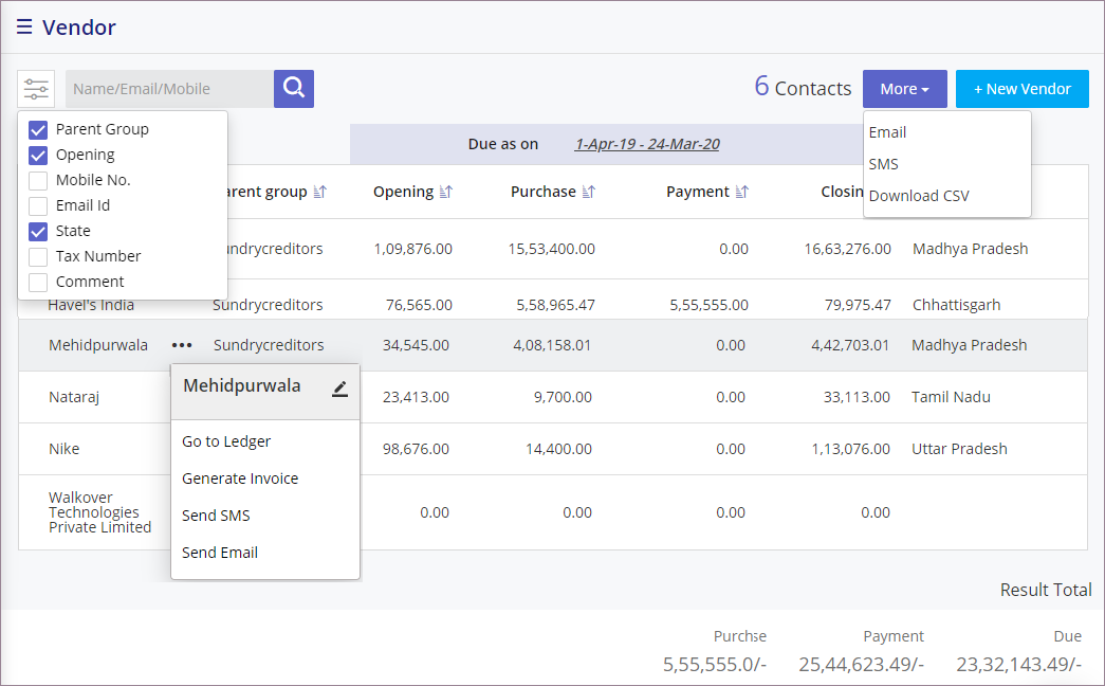
Task: Click the + New Vendor button
Action: pos(1022,89)
